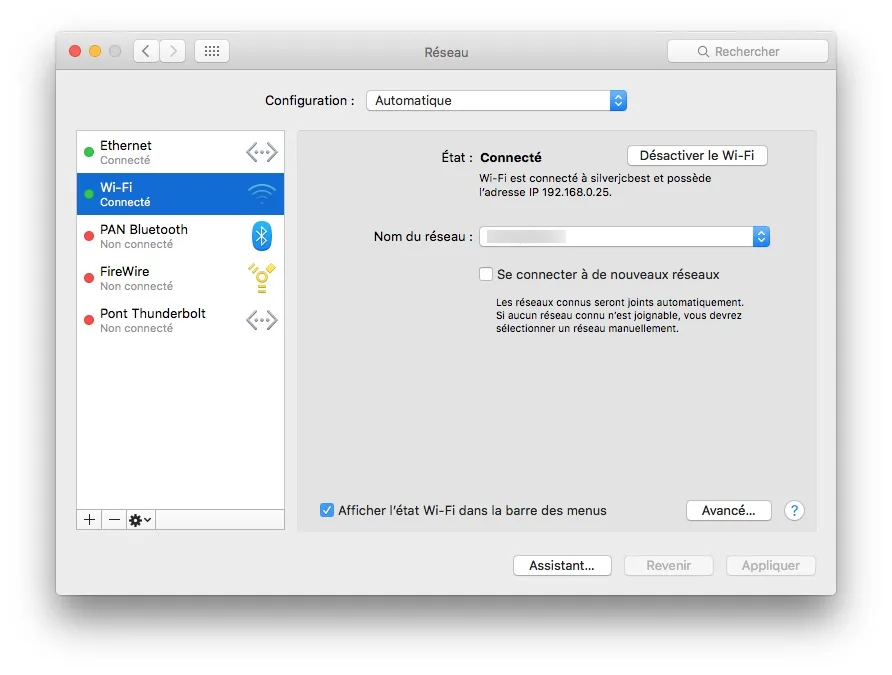The height and width of the screenshot is (675, 892).
Task: Uncheck showing Wi-Fi status in menu bar
Action: [326, 510]
